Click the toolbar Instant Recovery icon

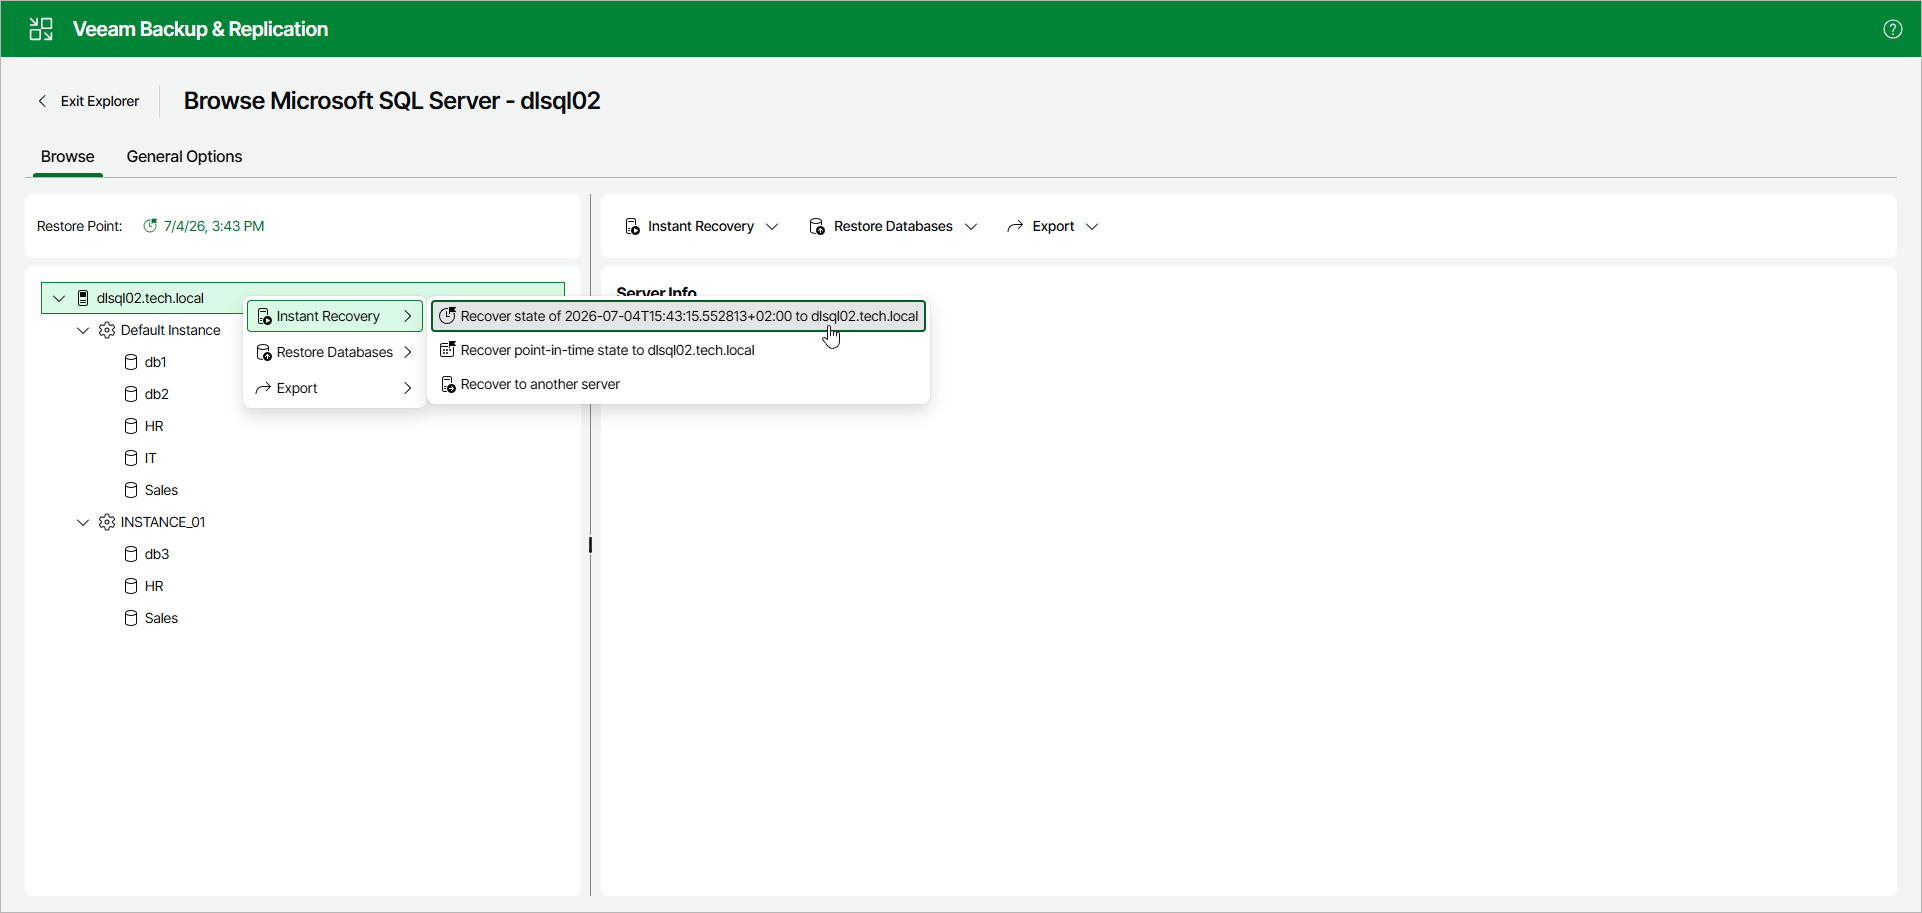pos(632,227)
